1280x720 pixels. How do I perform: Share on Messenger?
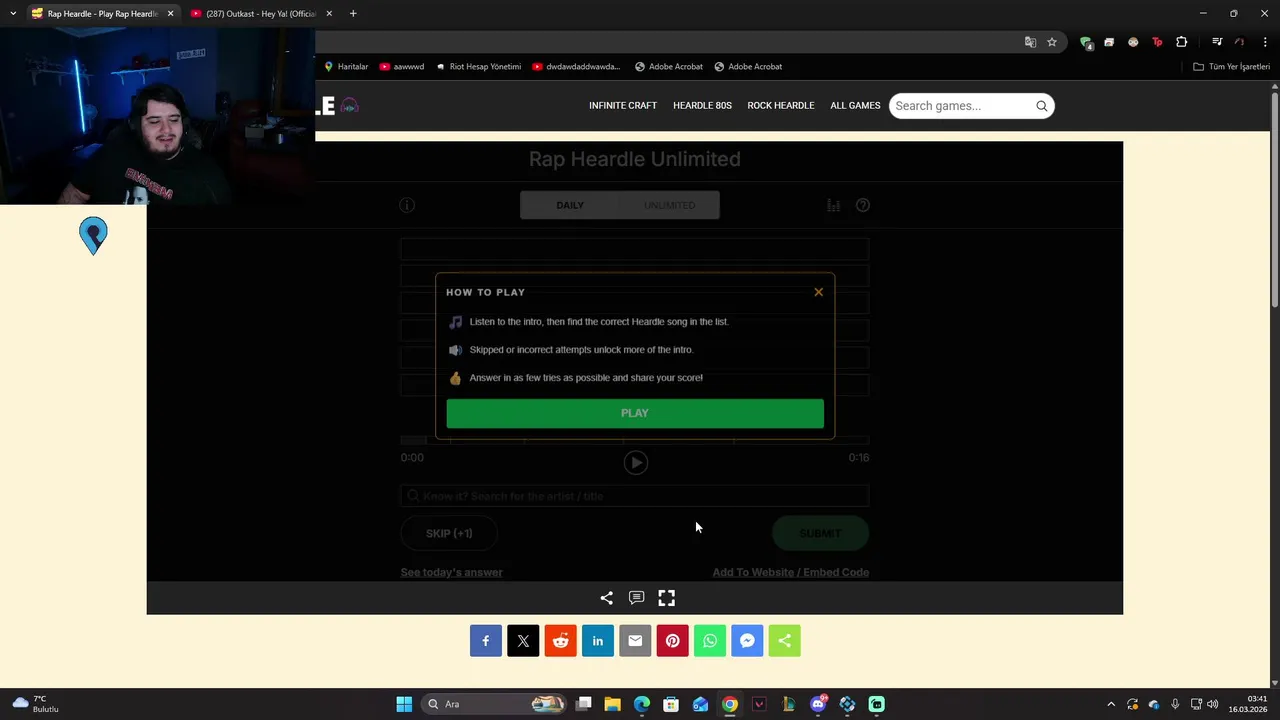[x=747, y=641]
